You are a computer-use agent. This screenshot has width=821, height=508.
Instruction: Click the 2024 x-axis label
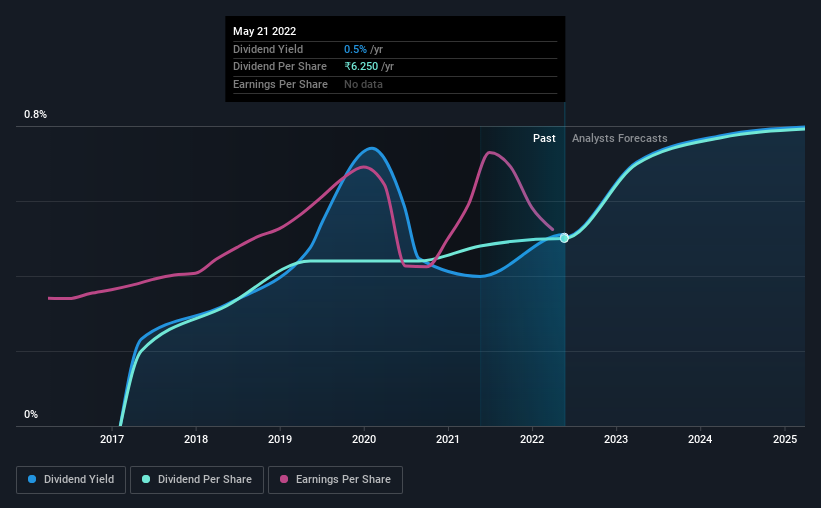(700, 439)
